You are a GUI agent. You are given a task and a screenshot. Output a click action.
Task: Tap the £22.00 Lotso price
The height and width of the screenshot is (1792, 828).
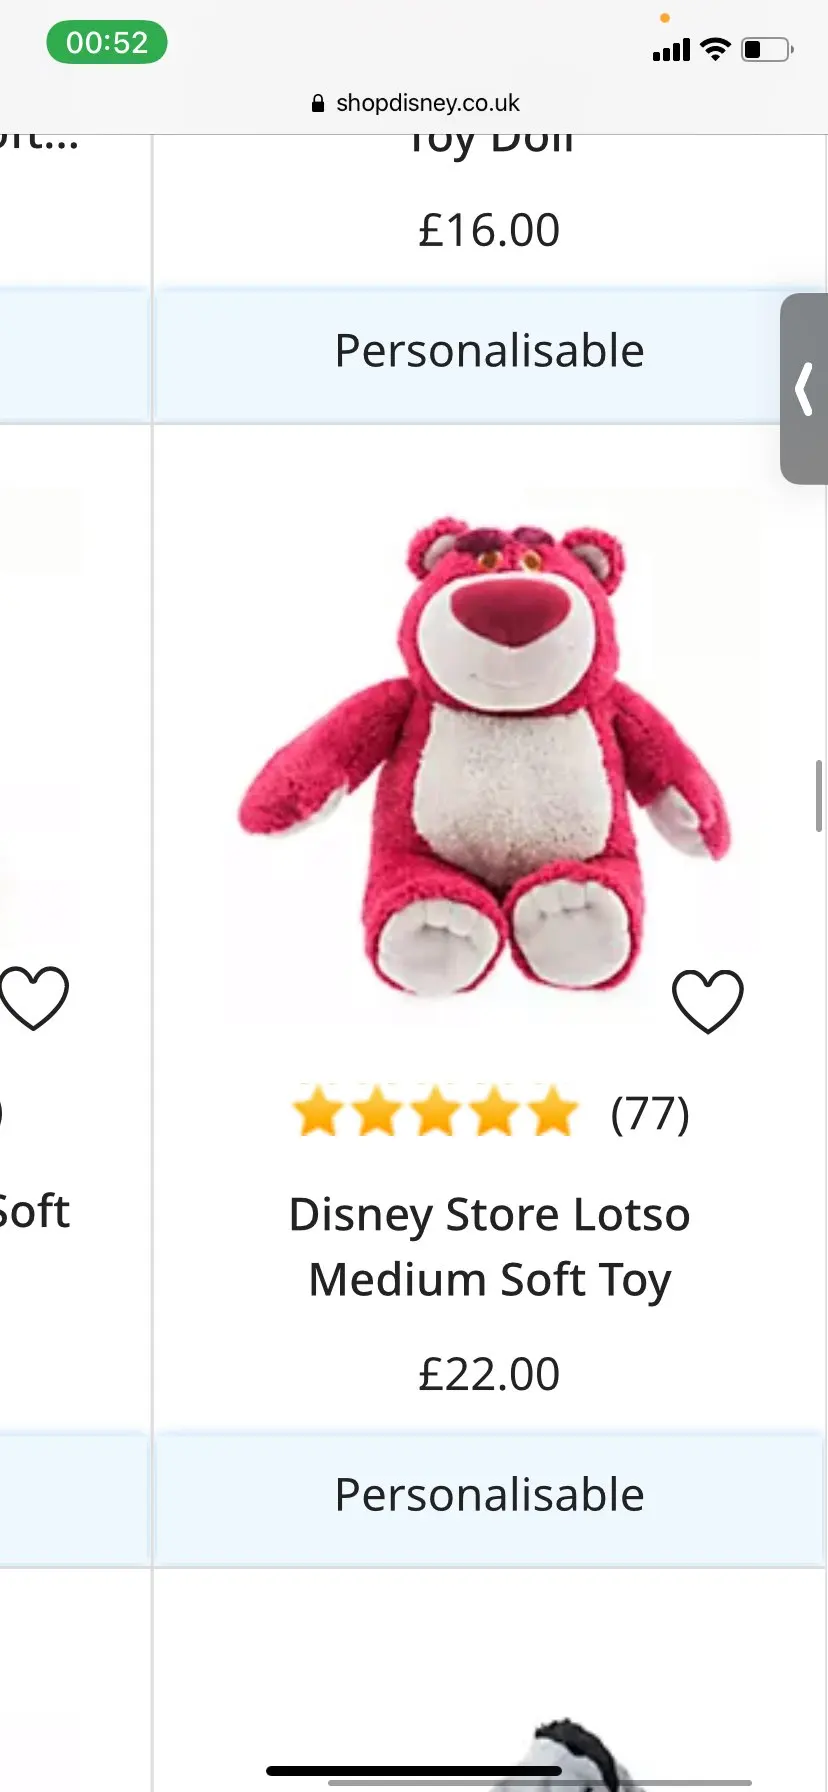point(489,1374)
